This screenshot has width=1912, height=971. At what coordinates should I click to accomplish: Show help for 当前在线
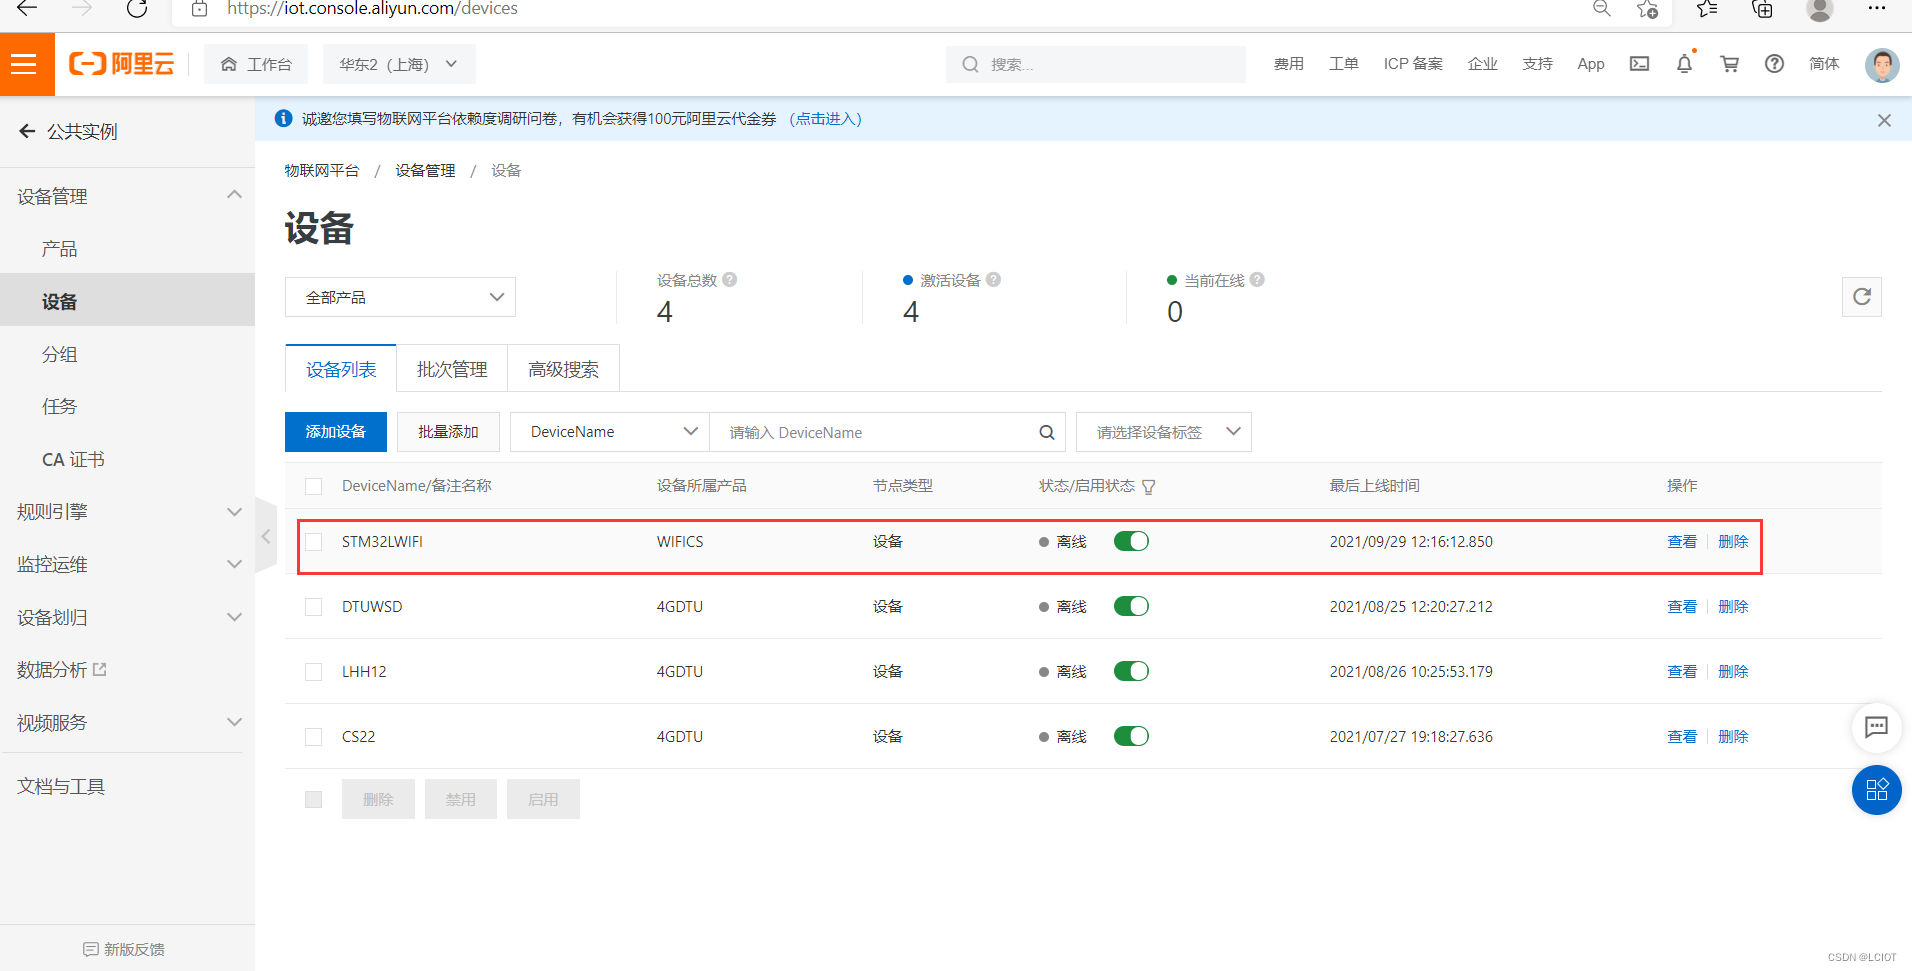[1257, 280]
